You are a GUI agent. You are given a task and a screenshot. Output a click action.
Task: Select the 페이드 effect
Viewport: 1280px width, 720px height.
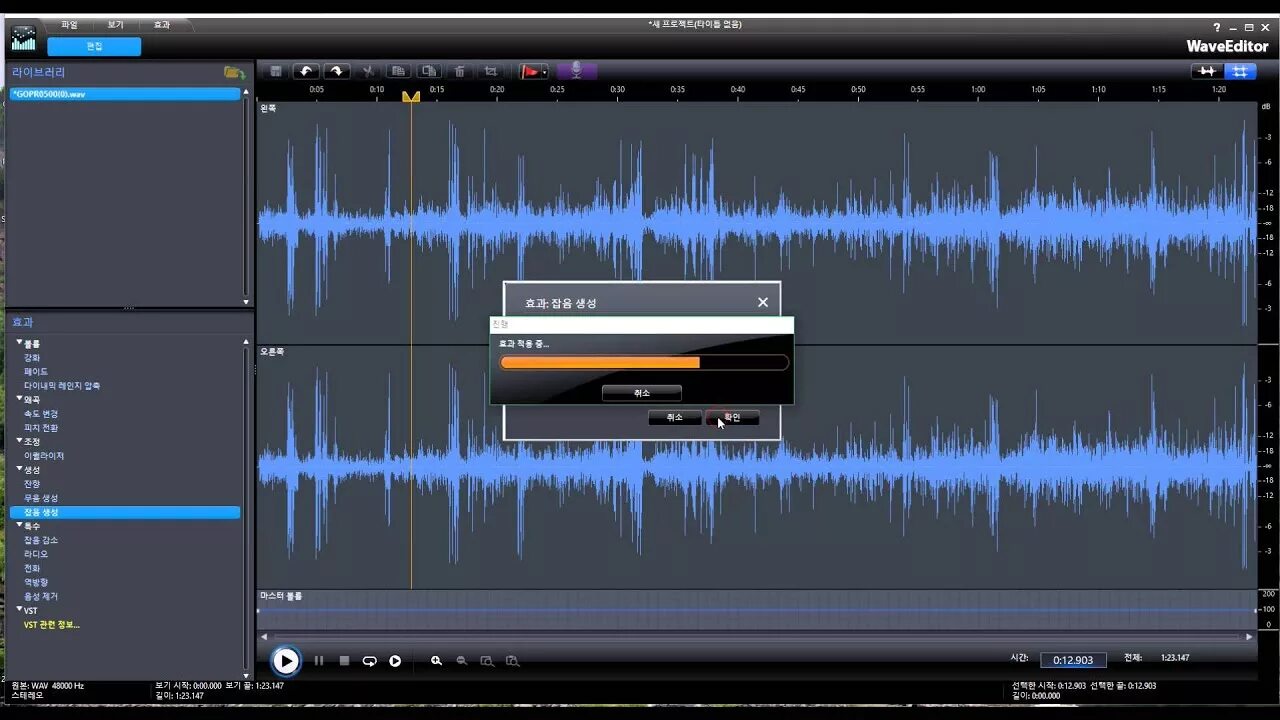[x=36, y=372]
